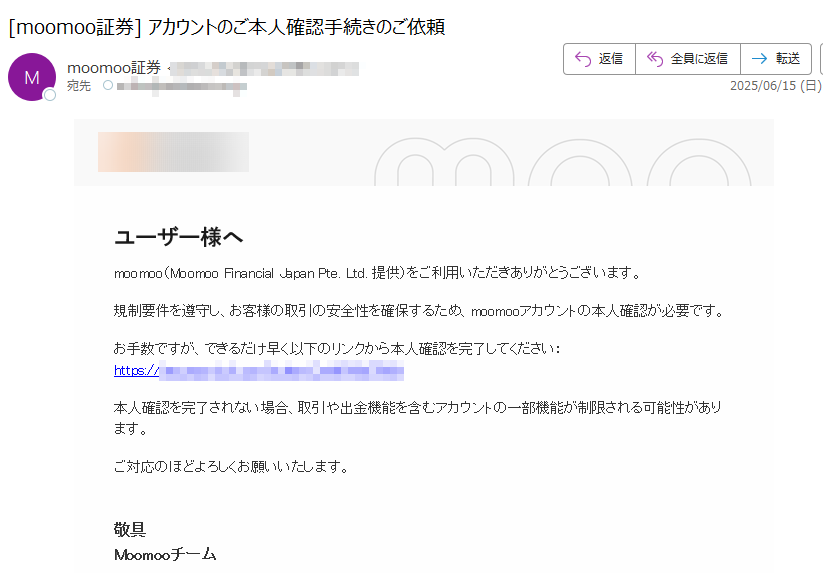
Task: Click the line ご対応のほどよろしくお願いいたします。
Action: 231,466
